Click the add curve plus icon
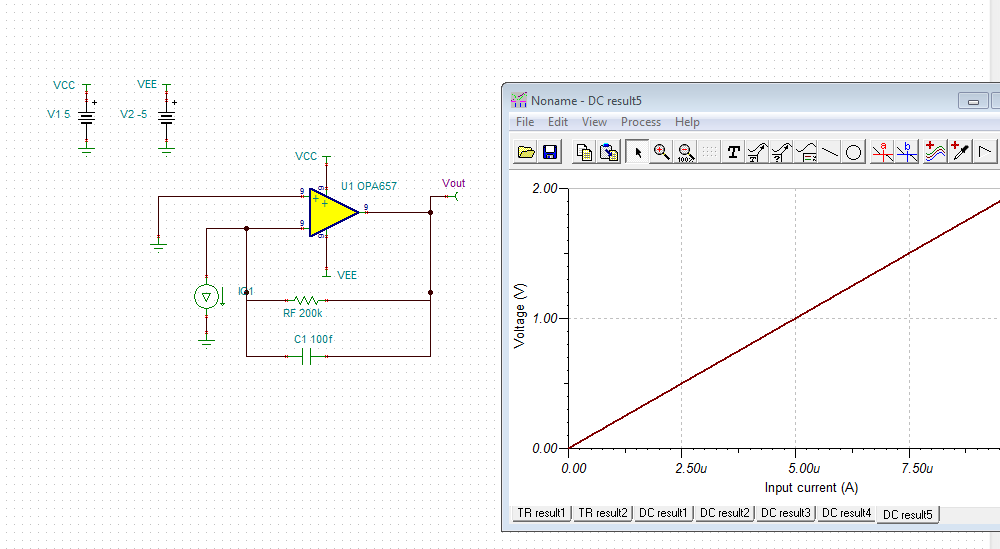Screen dimensions: 1000x549 935,152
